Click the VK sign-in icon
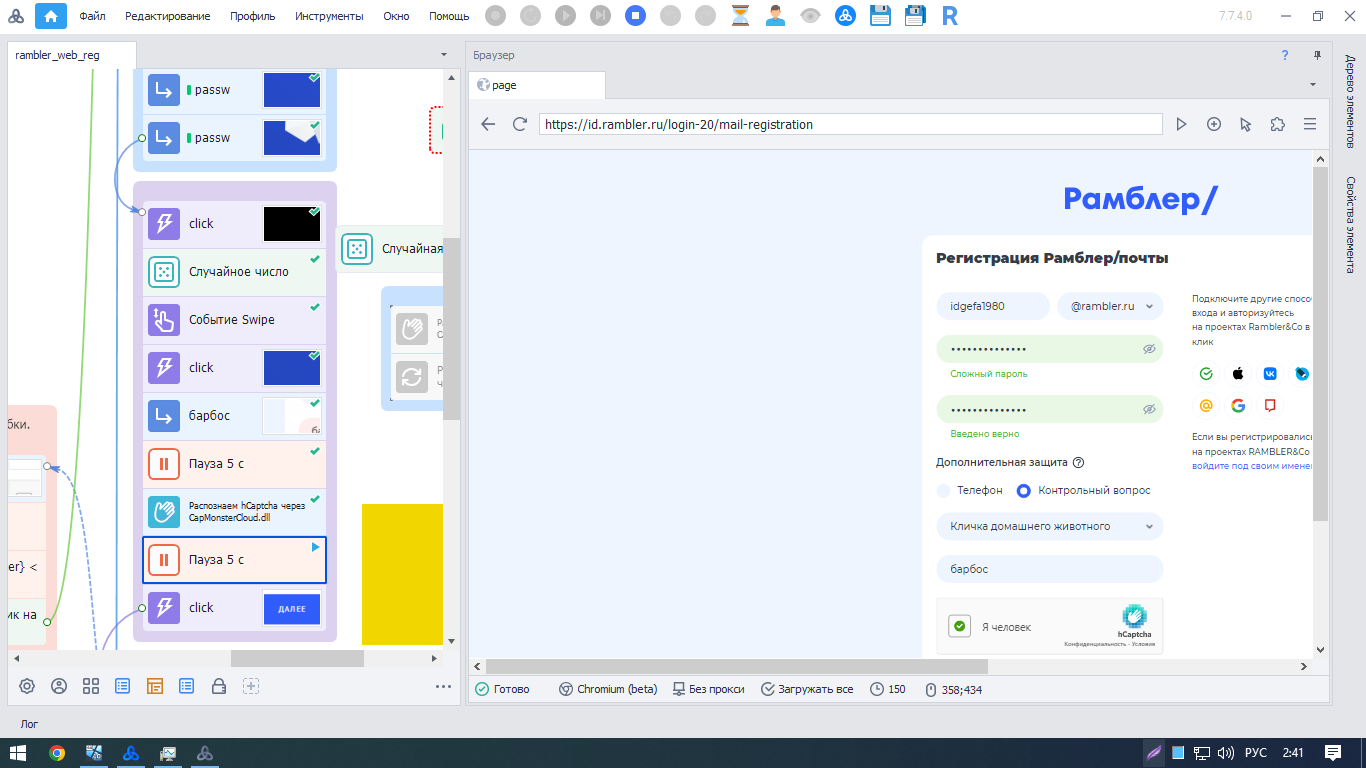 [x=1270, y=374]
